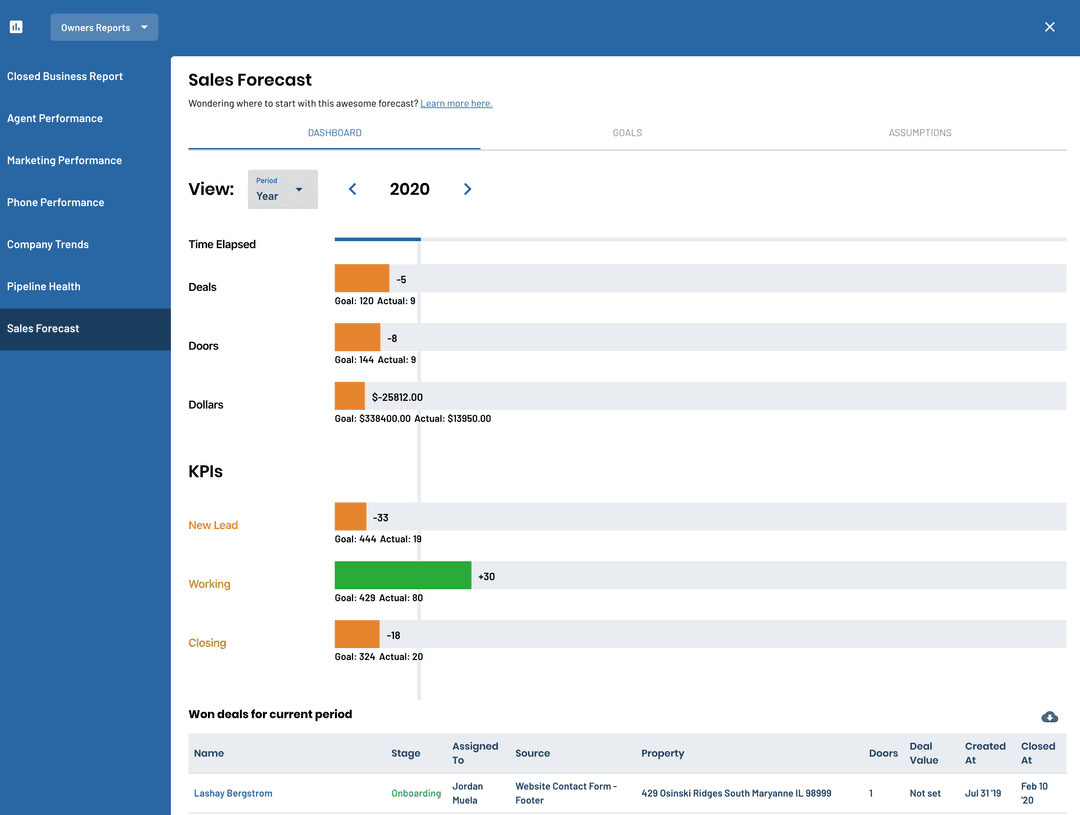Advance to next year with right chevron
Viewport: 1080px width, 815px height.
coord(467,189)
